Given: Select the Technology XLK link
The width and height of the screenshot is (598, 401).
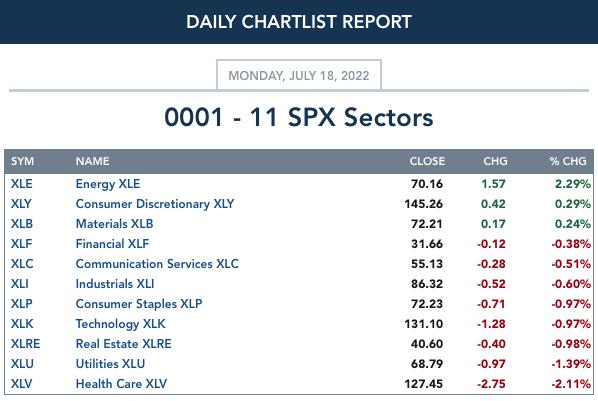Looking at the screenshot, I should 121,324.
